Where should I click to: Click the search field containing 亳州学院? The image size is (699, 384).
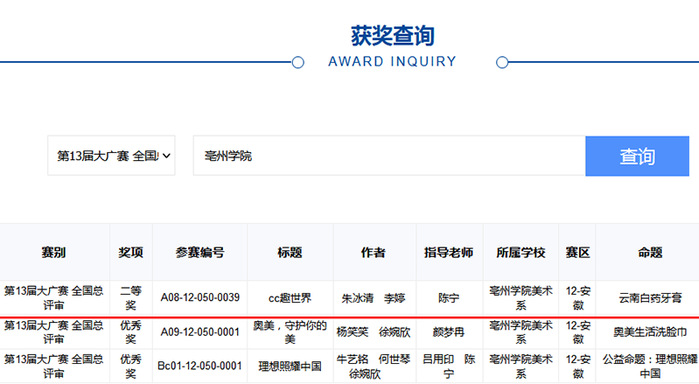[389, 156]
